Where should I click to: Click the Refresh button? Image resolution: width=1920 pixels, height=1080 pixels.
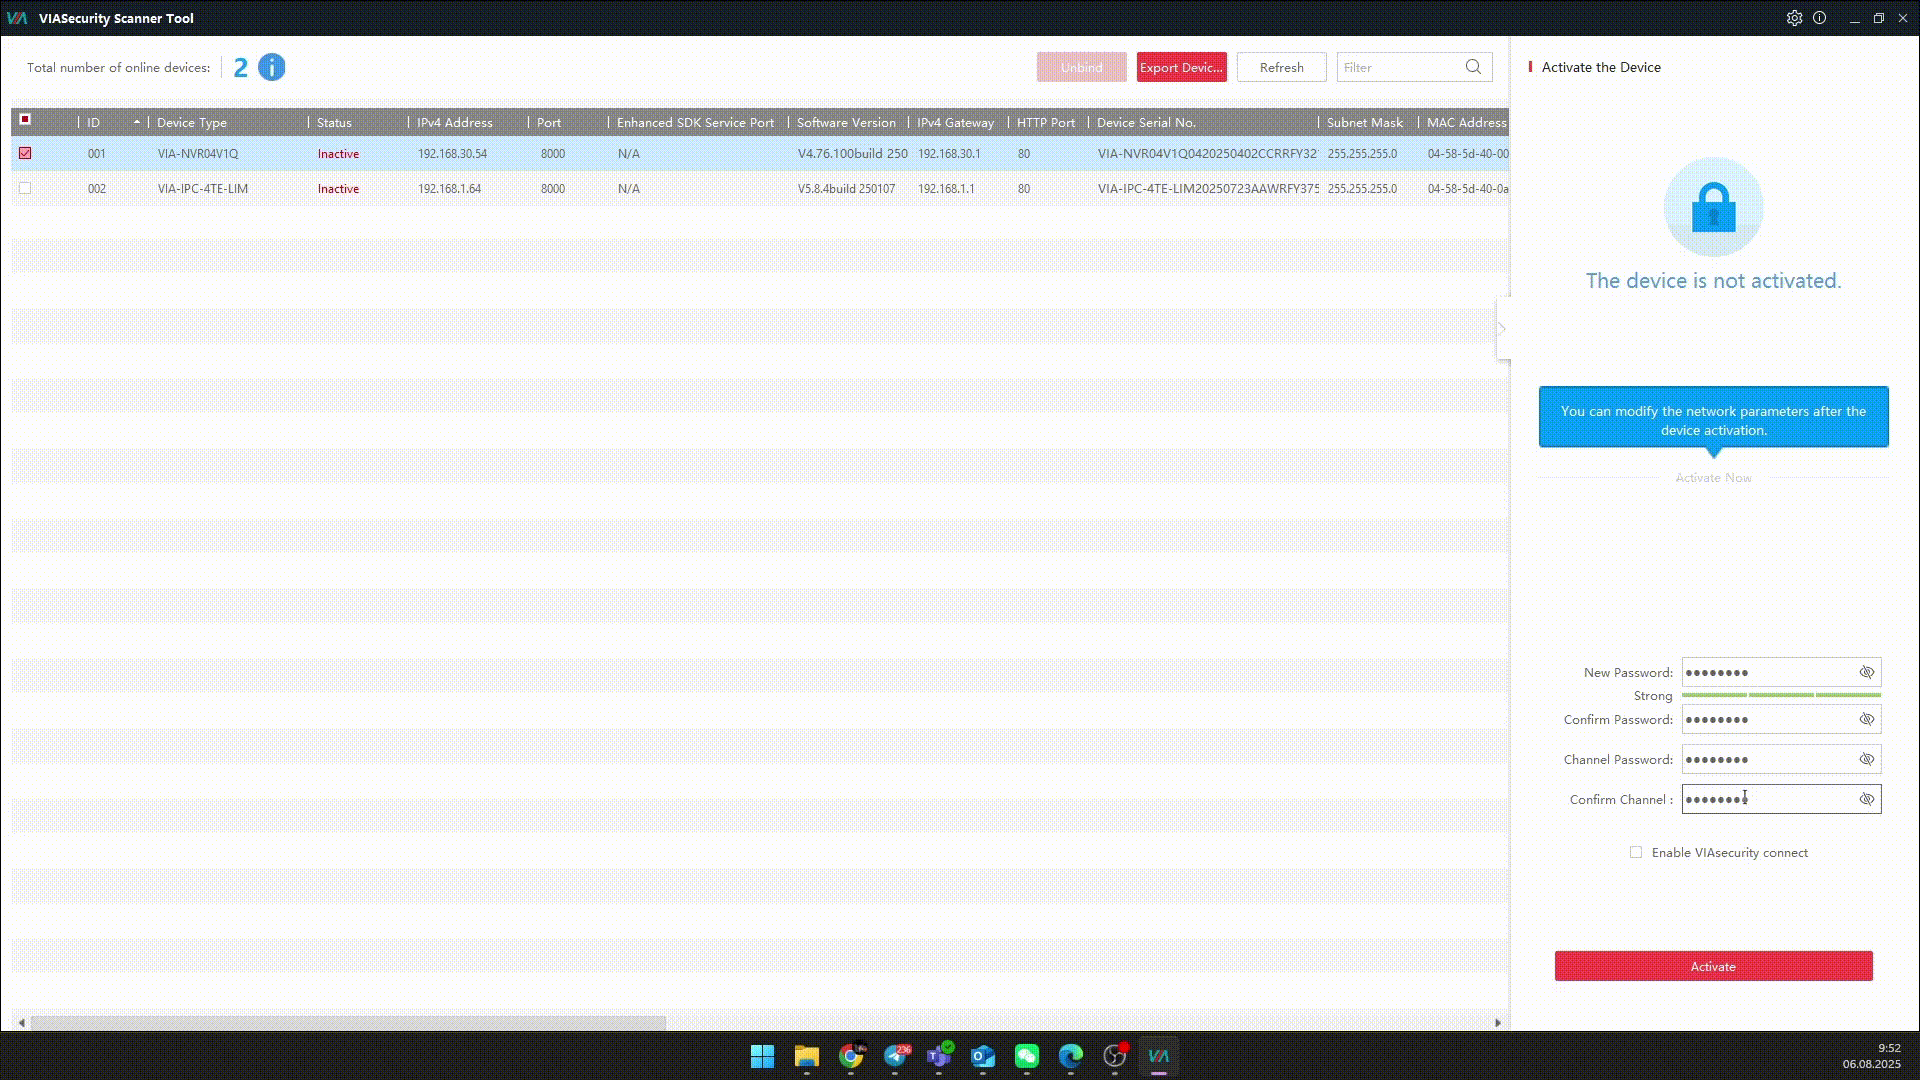pos(1281,67)
